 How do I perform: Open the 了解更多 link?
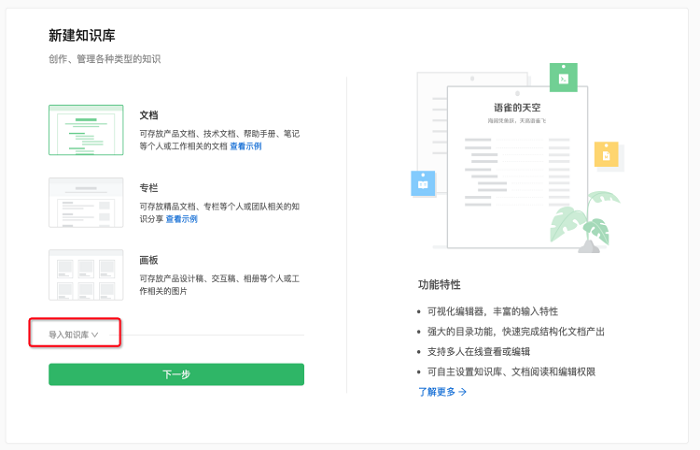click(x=442, y=392)
